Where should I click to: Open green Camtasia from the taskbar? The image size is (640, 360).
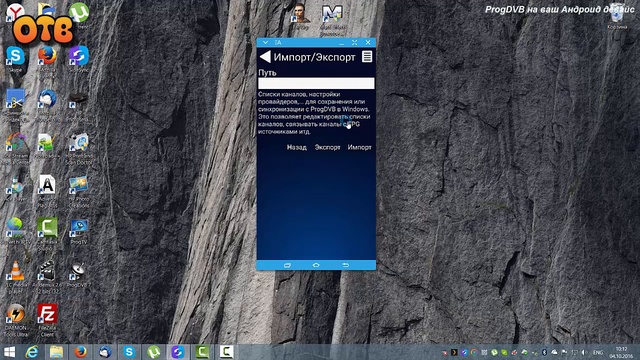(202, 352)
